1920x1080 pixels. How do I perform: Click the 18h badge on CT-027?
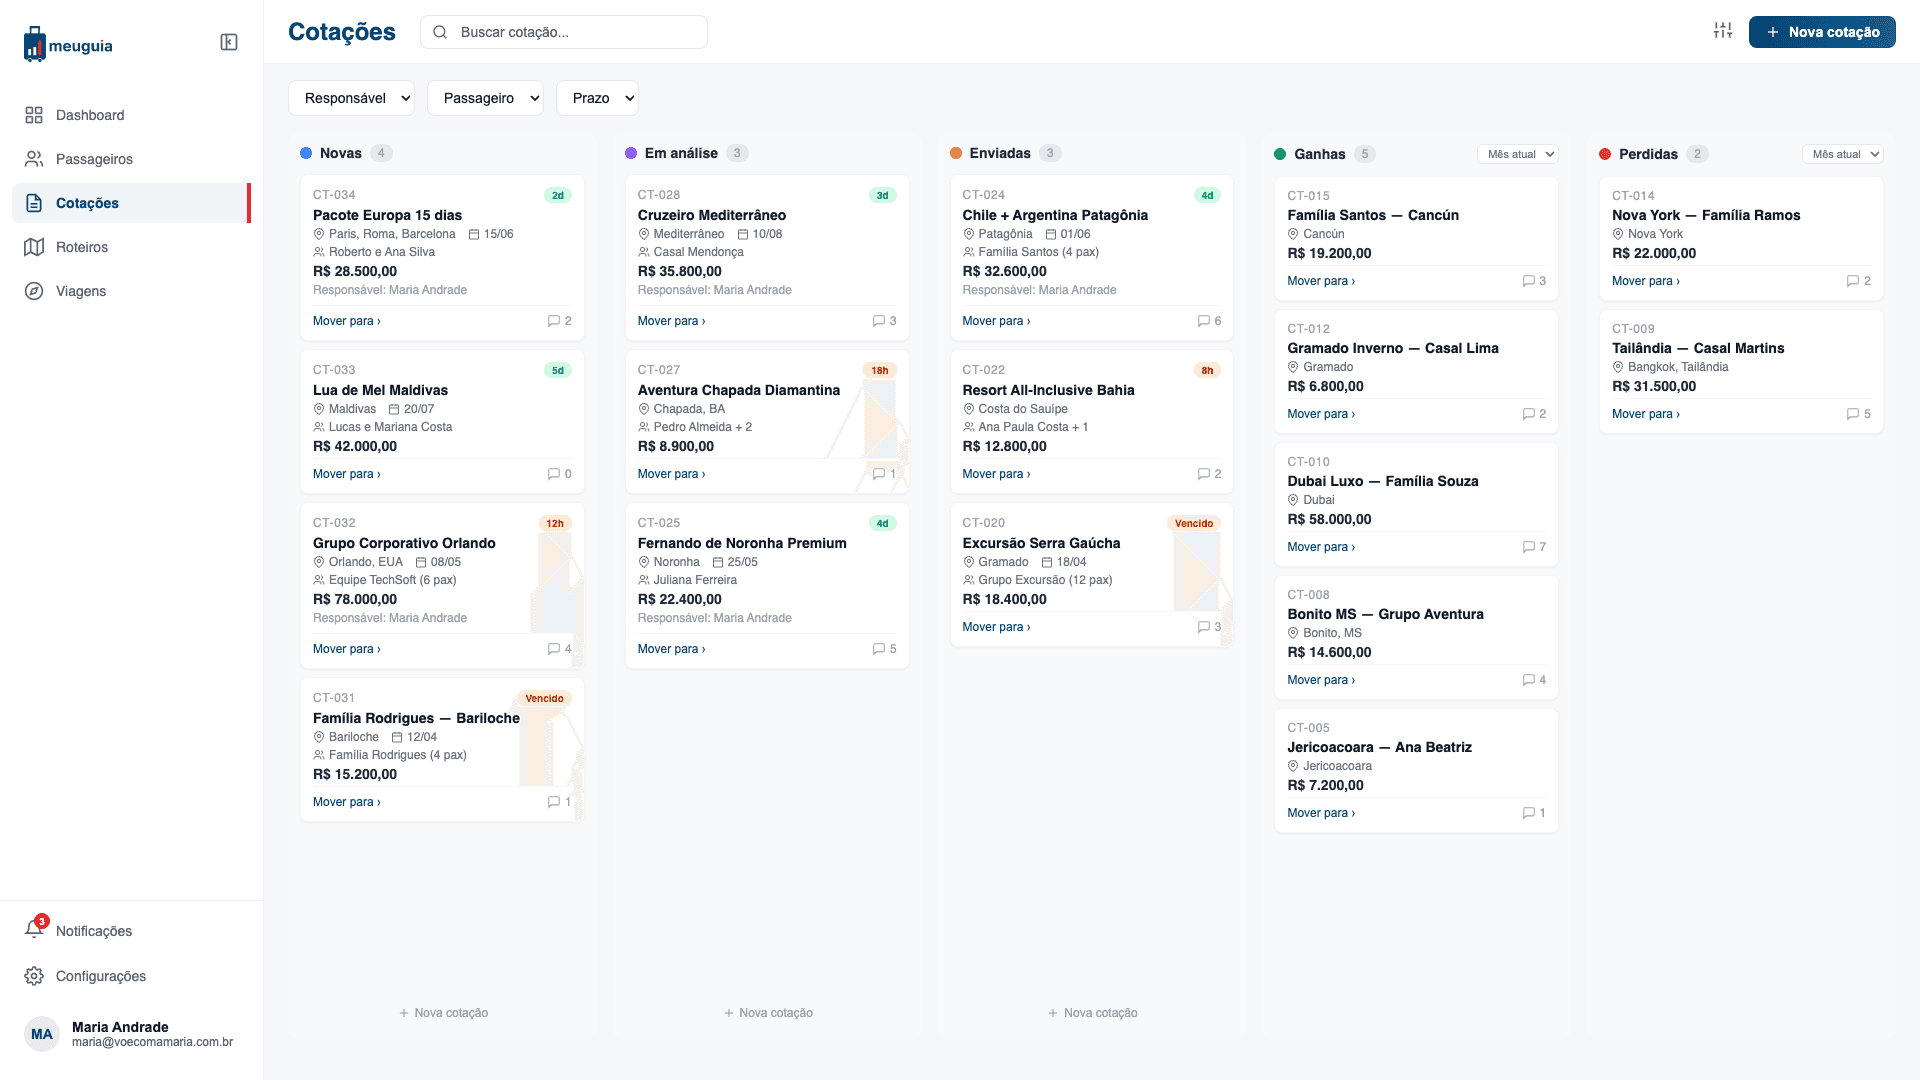(879, 370)
